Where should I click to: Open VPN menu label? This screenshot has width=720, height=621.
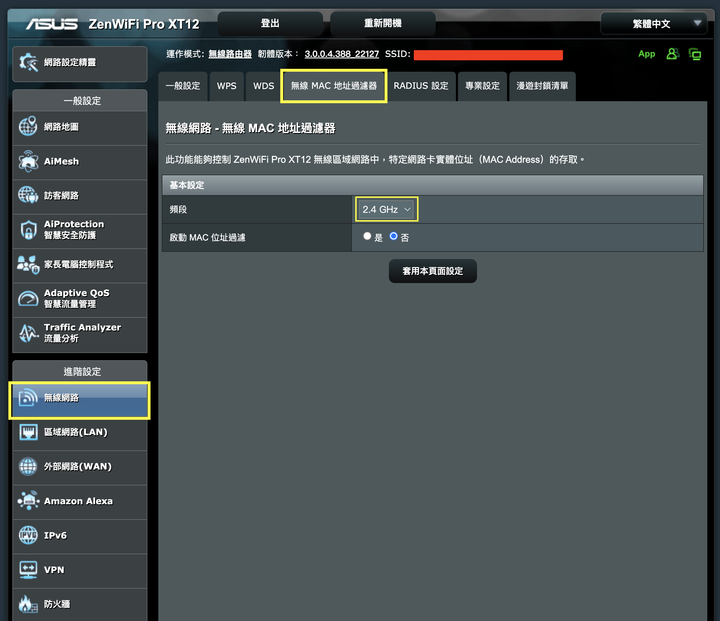(54, 570)
